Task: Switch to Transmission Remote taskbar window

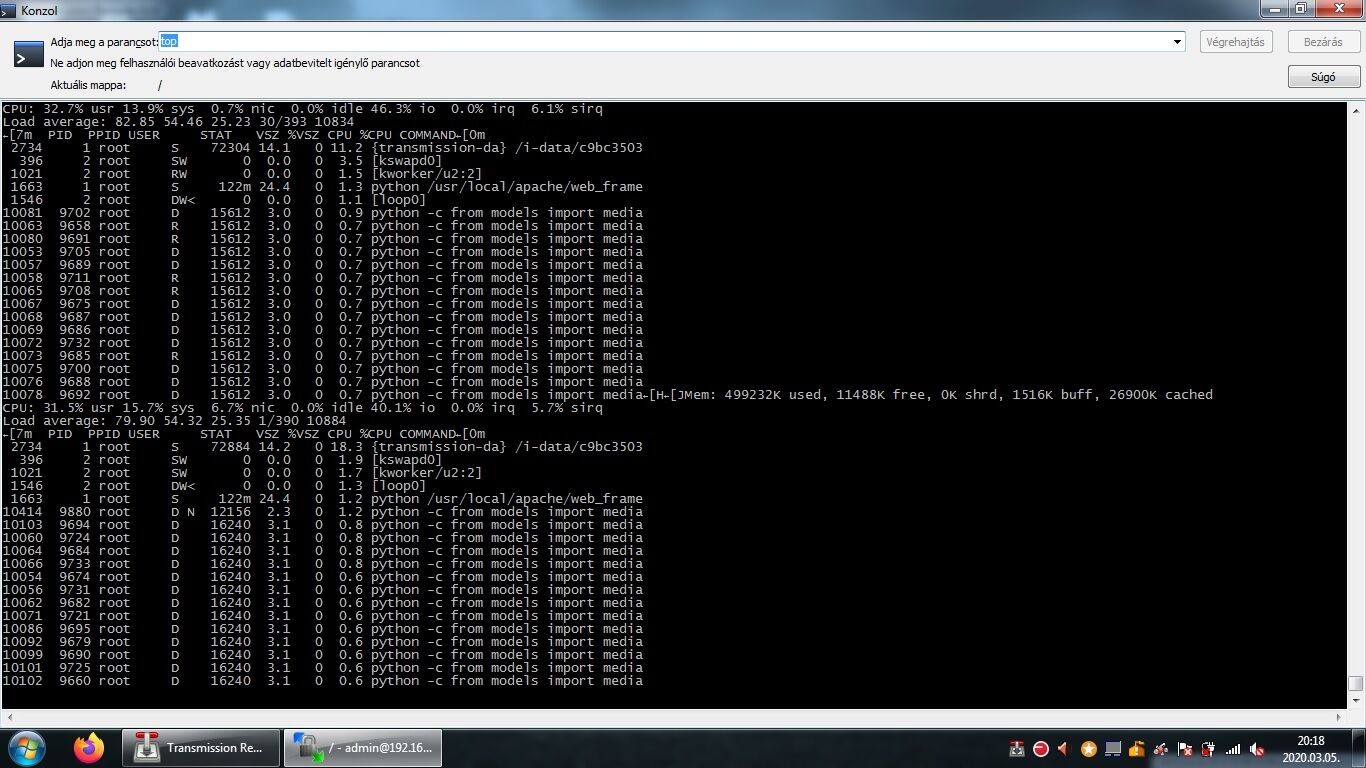Action: pyautogui.click(x=200, y=748)
